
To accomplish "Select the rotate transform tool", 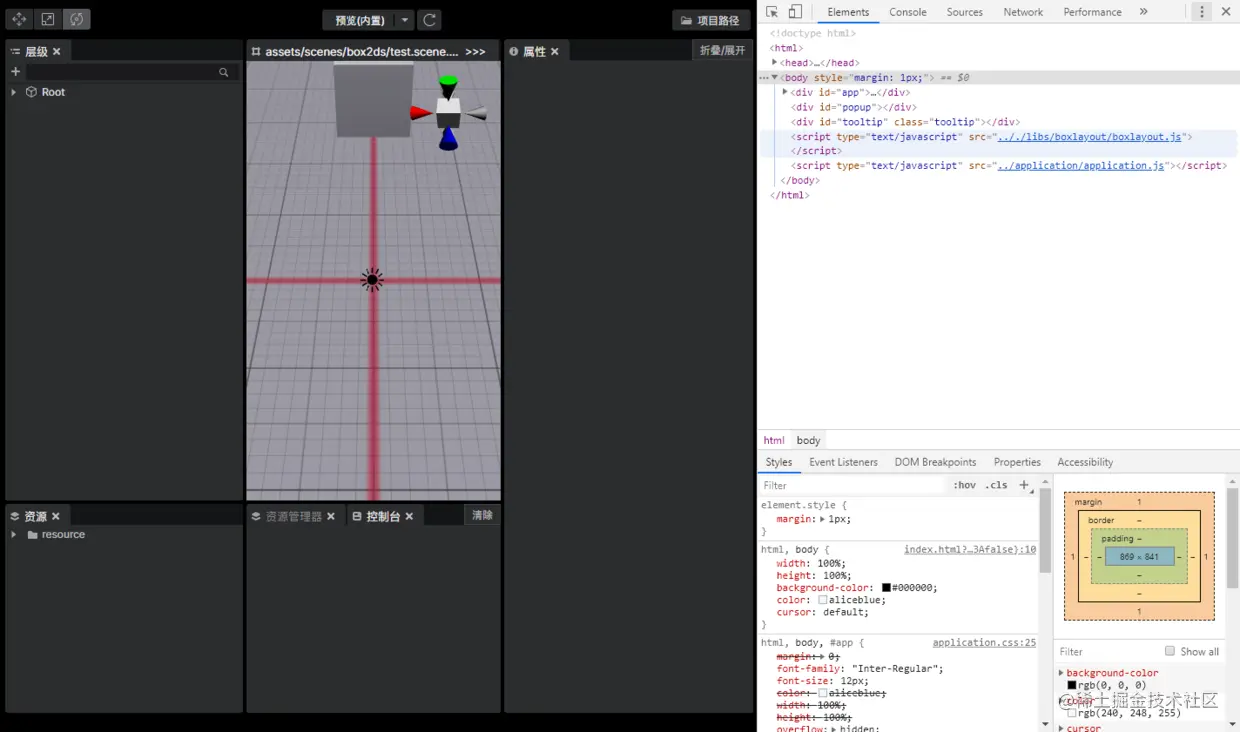I will point(77,20).
